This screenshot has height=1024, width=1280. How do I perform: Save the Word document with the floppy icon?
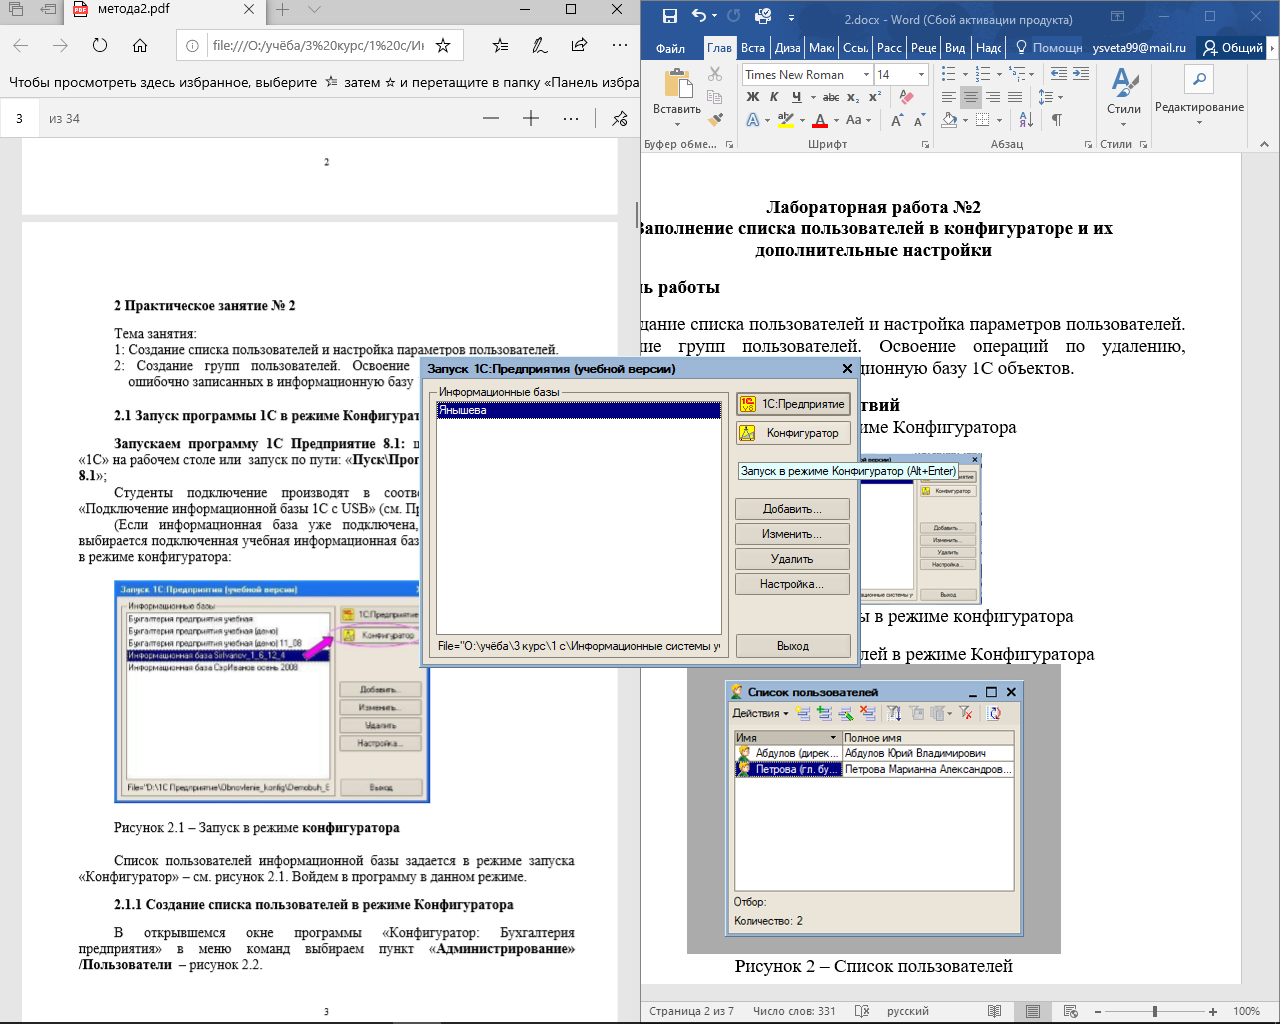pyautogui.click(x=669, y=17)
